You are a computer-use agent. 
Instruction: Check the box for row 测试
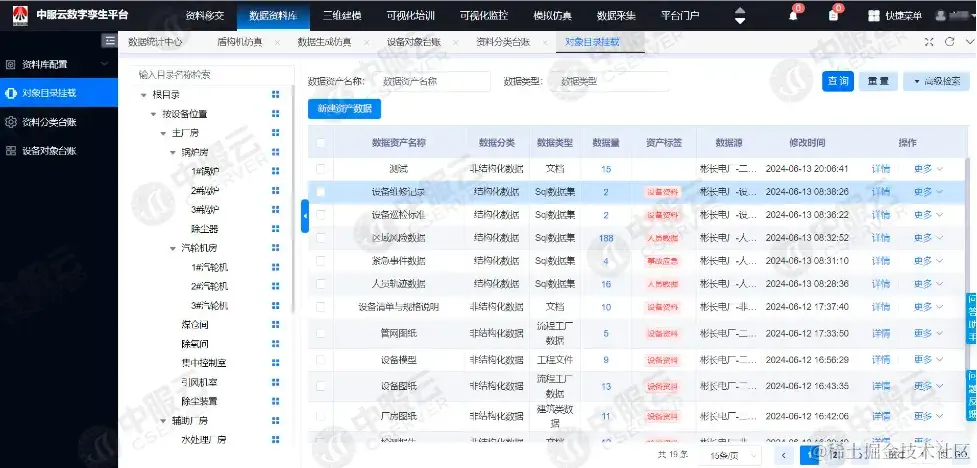[320, 169]
